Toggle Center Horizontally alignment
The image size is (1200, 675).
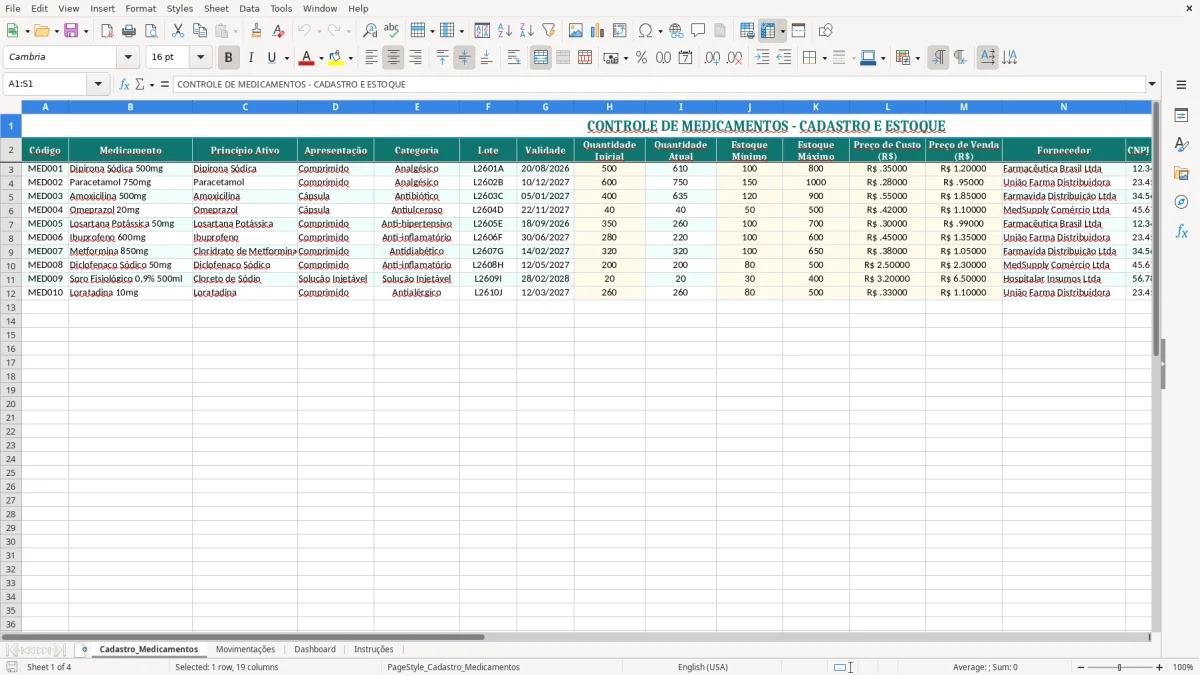click(393, 58)
